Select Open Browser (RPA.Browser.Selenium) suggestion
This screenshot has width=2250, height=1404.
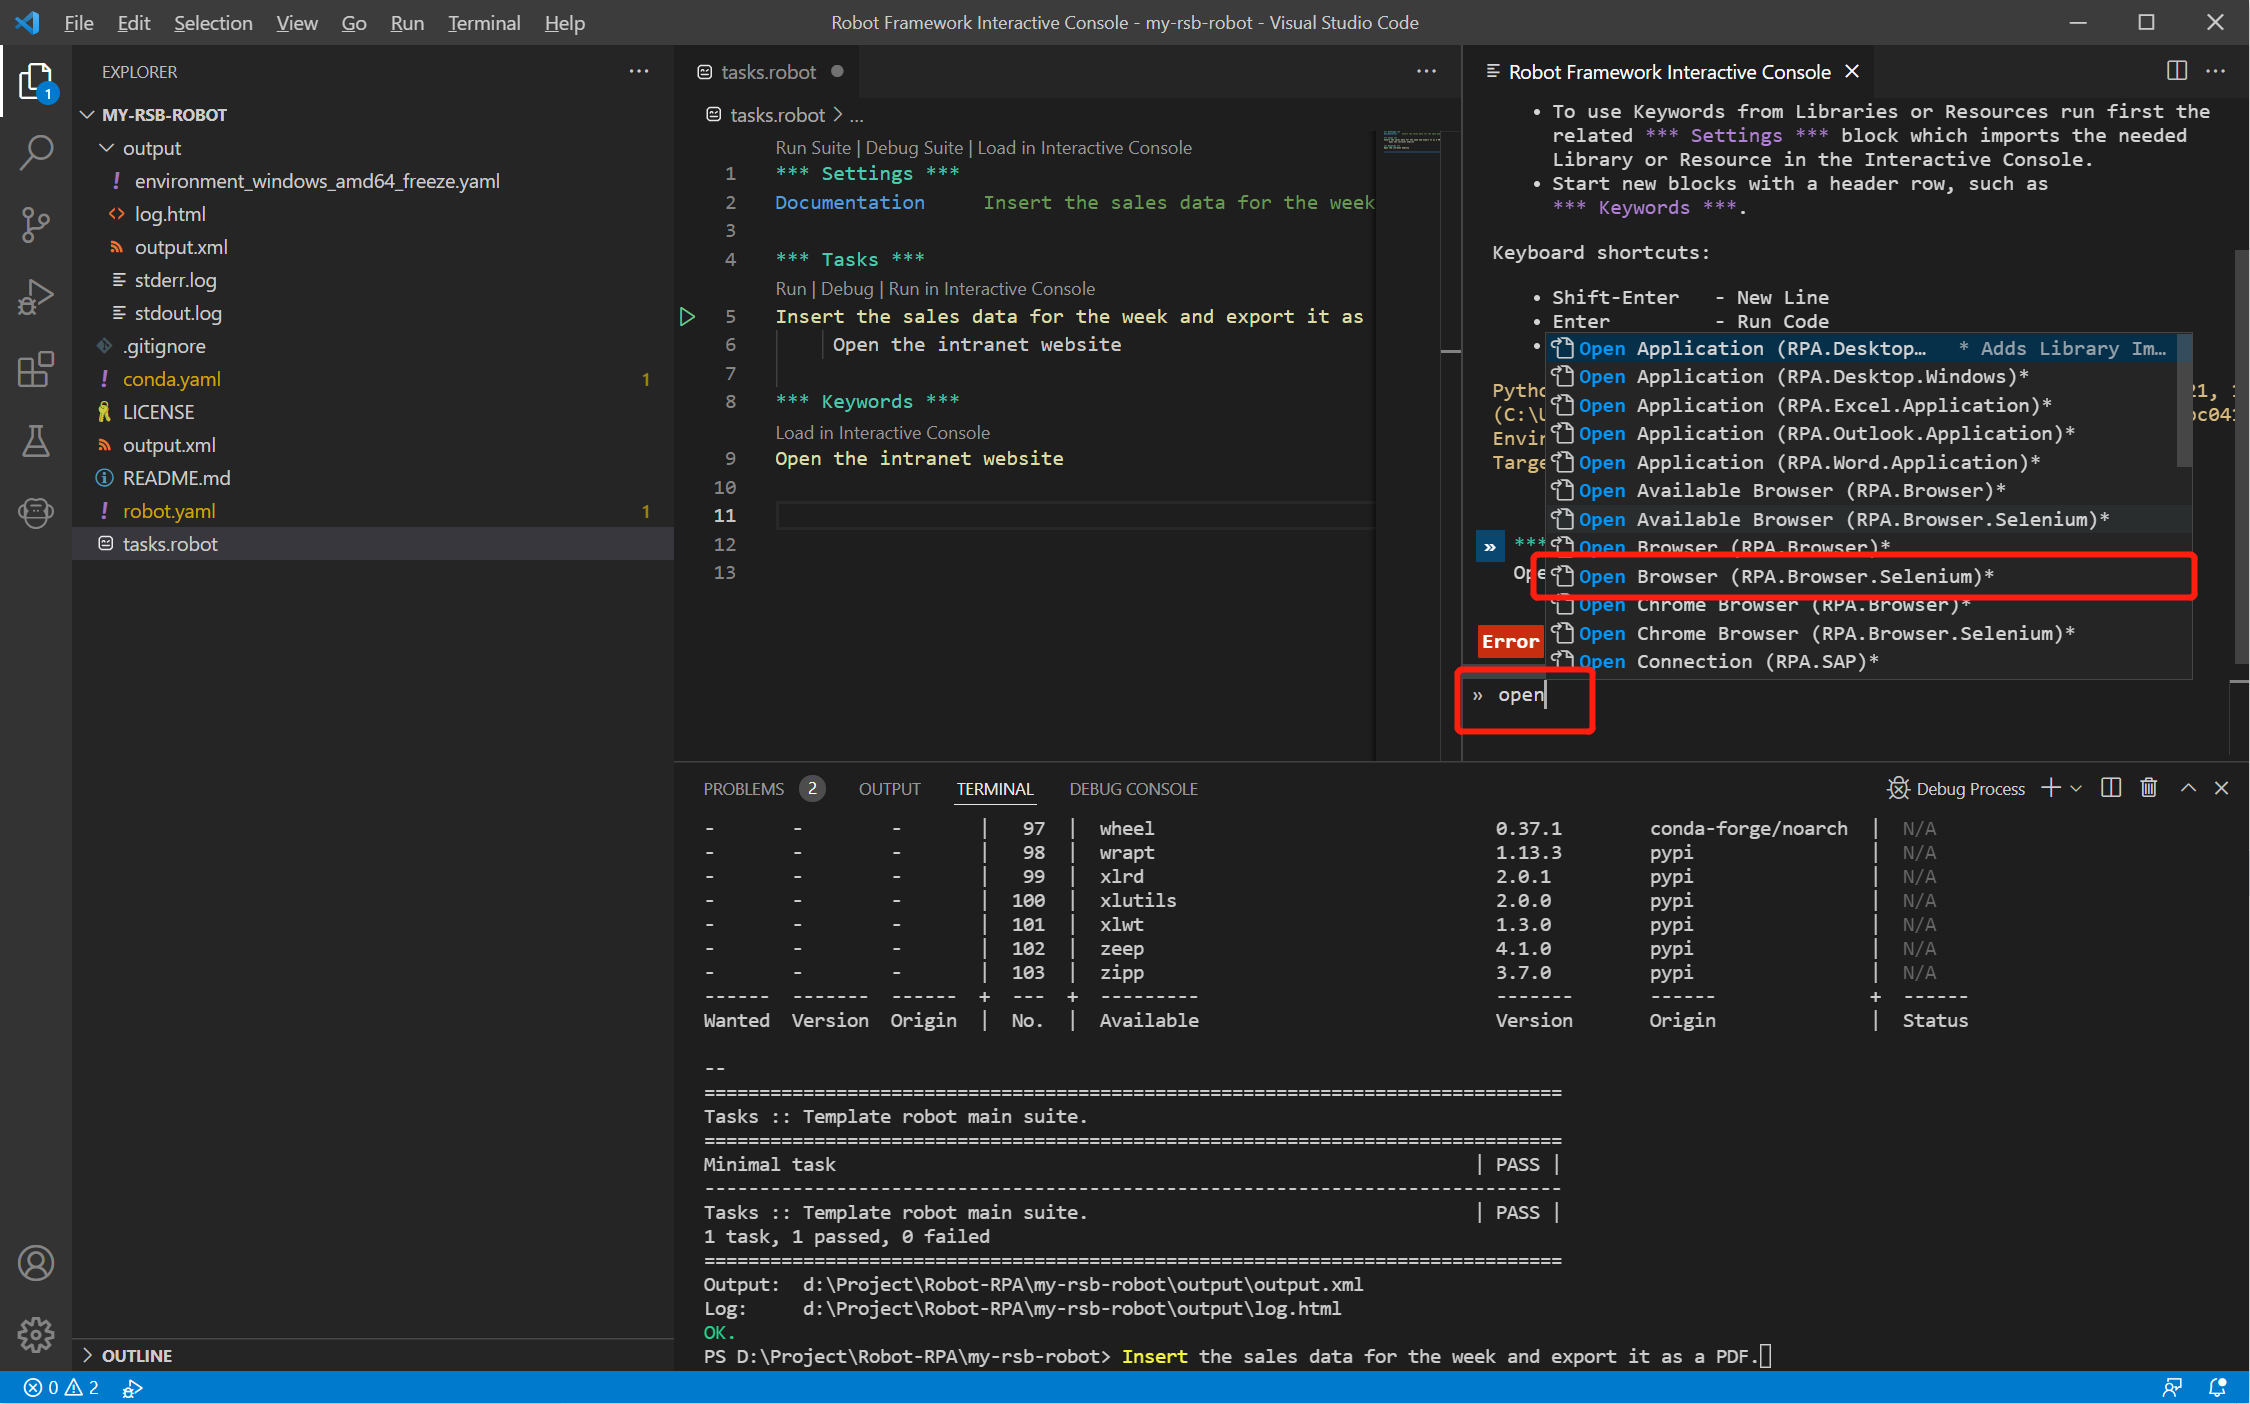[1785, 577]
